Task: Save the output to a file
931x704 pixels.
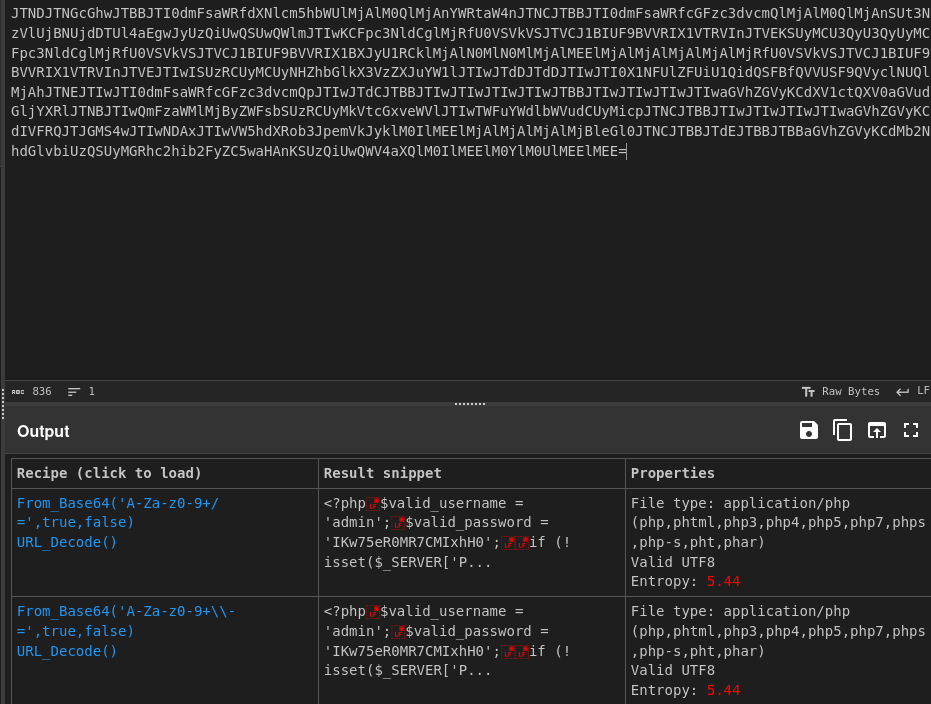Action: point(809,430)
